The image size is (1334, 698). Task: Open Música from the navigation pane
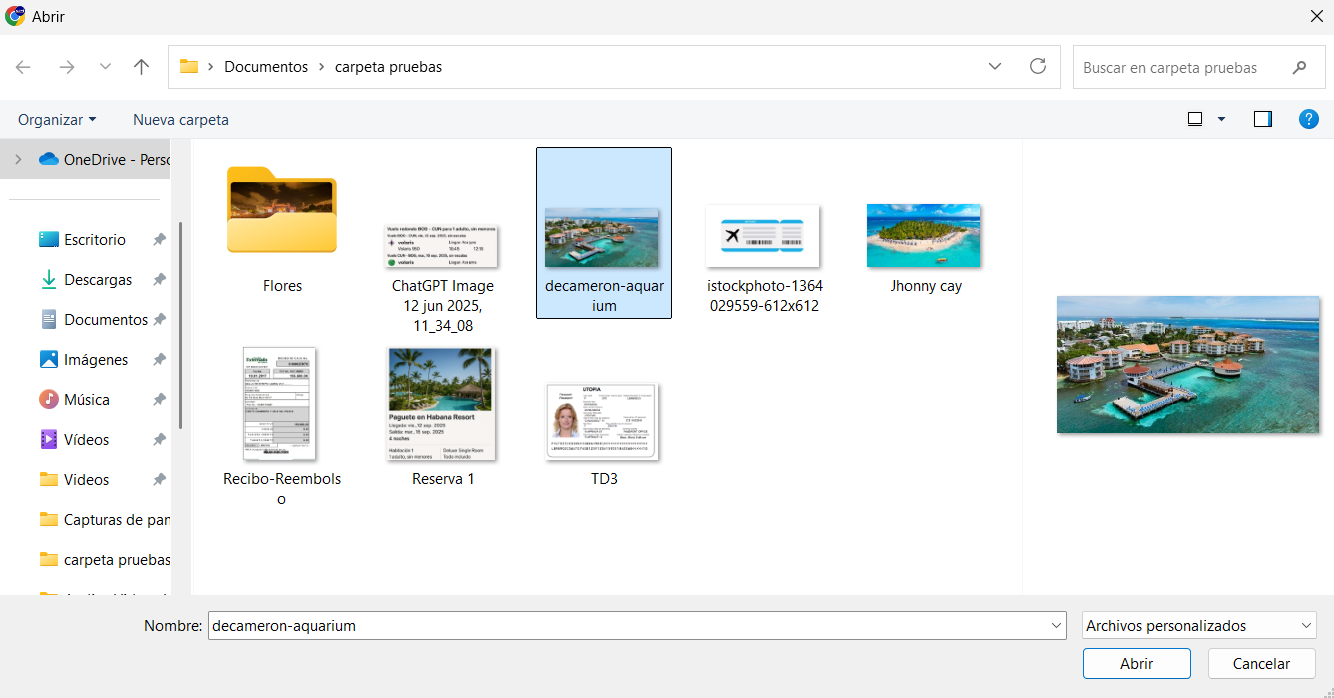point(86,400)
